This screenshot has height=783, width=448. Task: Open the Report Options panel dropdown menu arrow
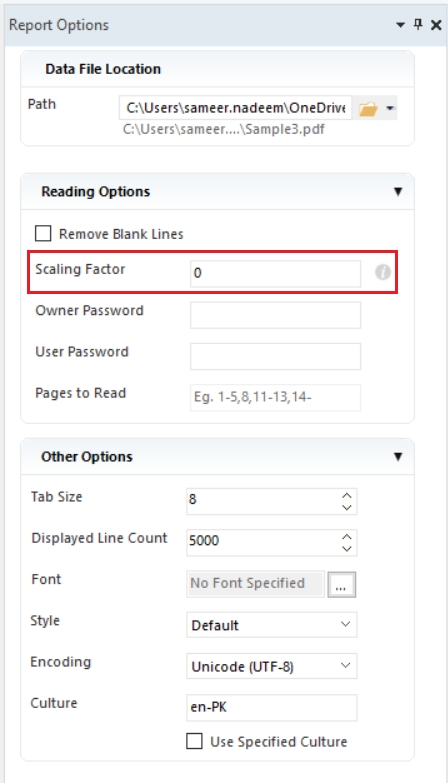[400, 25]
